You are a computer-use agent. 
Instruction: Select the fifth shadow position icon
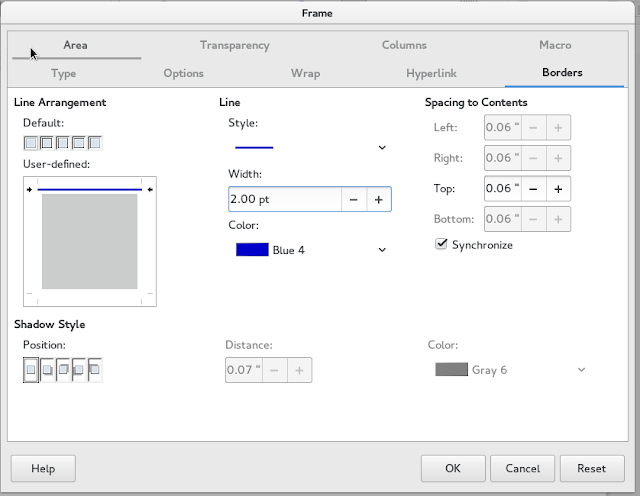95,370
